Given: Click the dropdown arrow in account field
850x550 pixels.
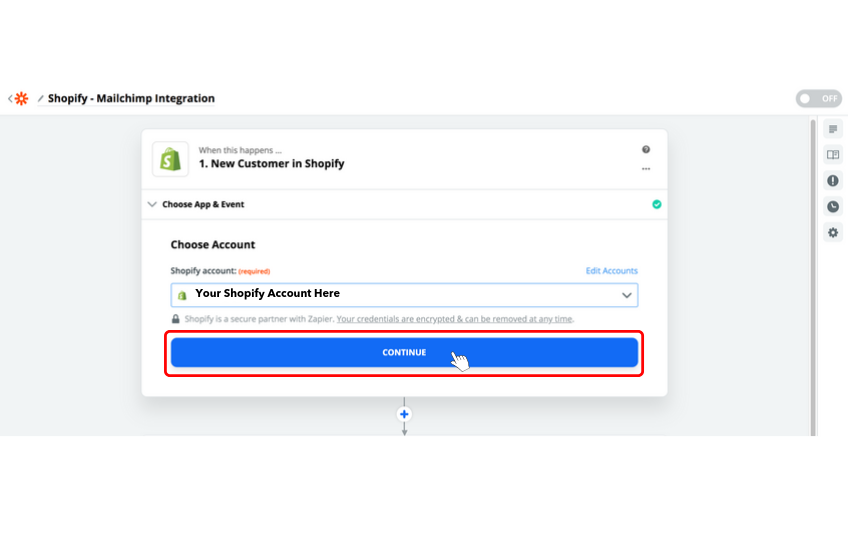Looking at the screenshot, I should (x=627, y=295).
